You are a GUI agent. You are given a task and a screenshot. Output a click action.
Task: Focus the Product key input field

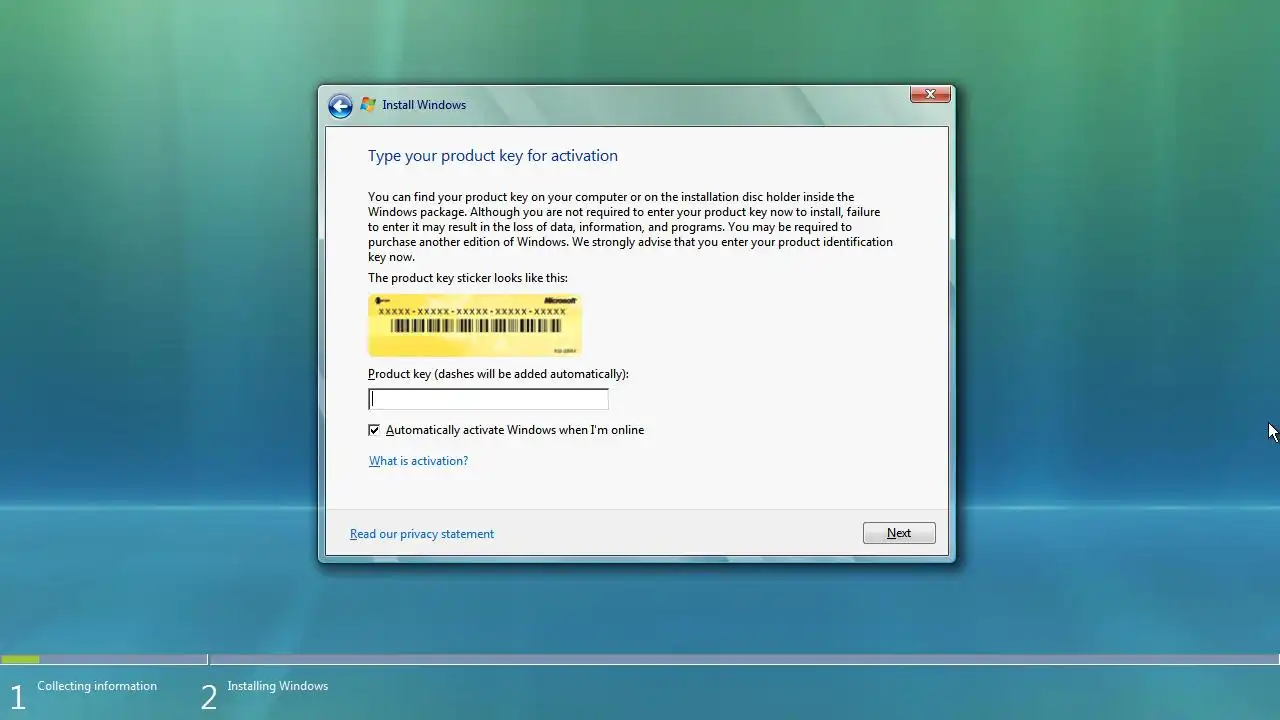tap(488, 399)
